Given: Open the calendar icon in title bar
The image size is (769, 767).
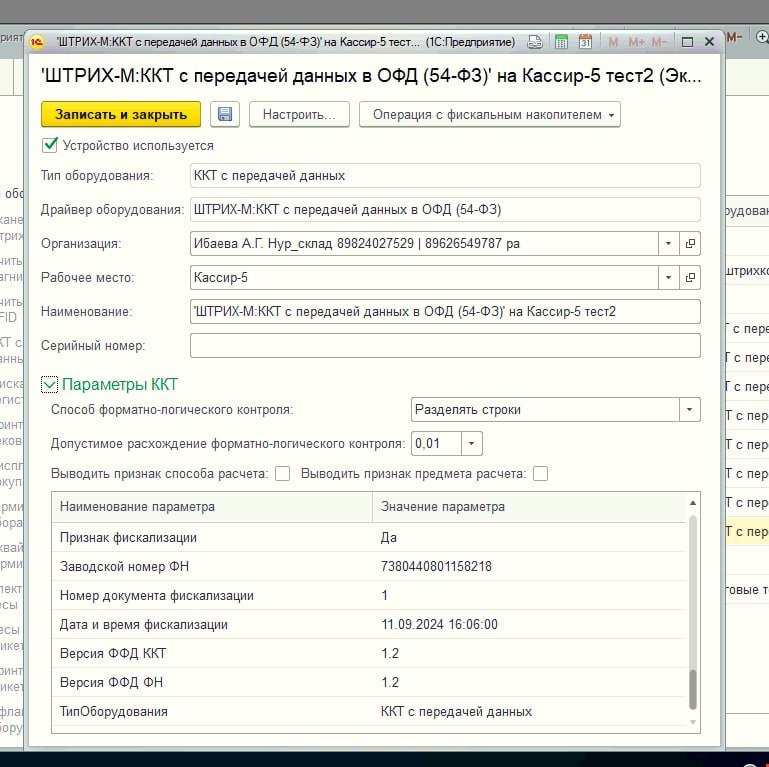Looking at the screenshot, I should [585, 42].
